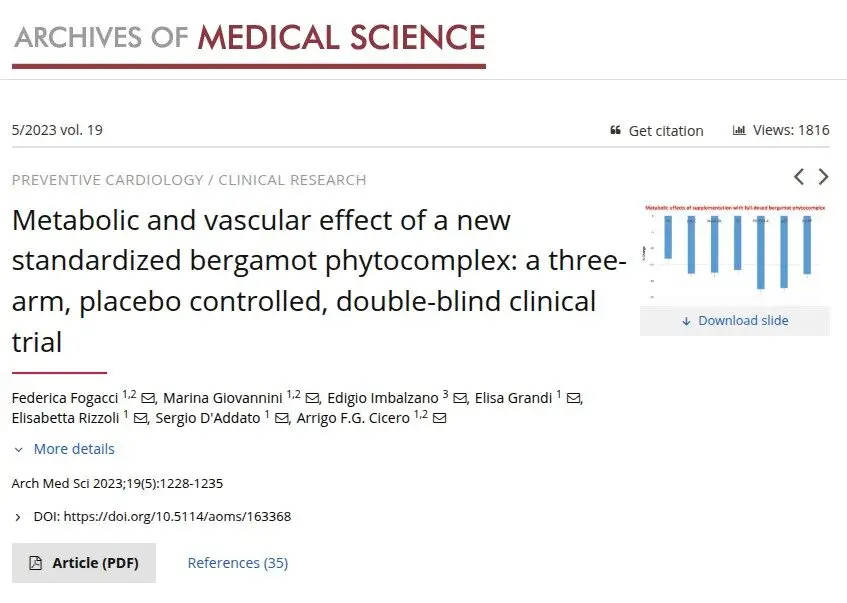This screenshot has width=847, height=603.
Task: Expand the DOI disclosure arrow
Action: 18,517
